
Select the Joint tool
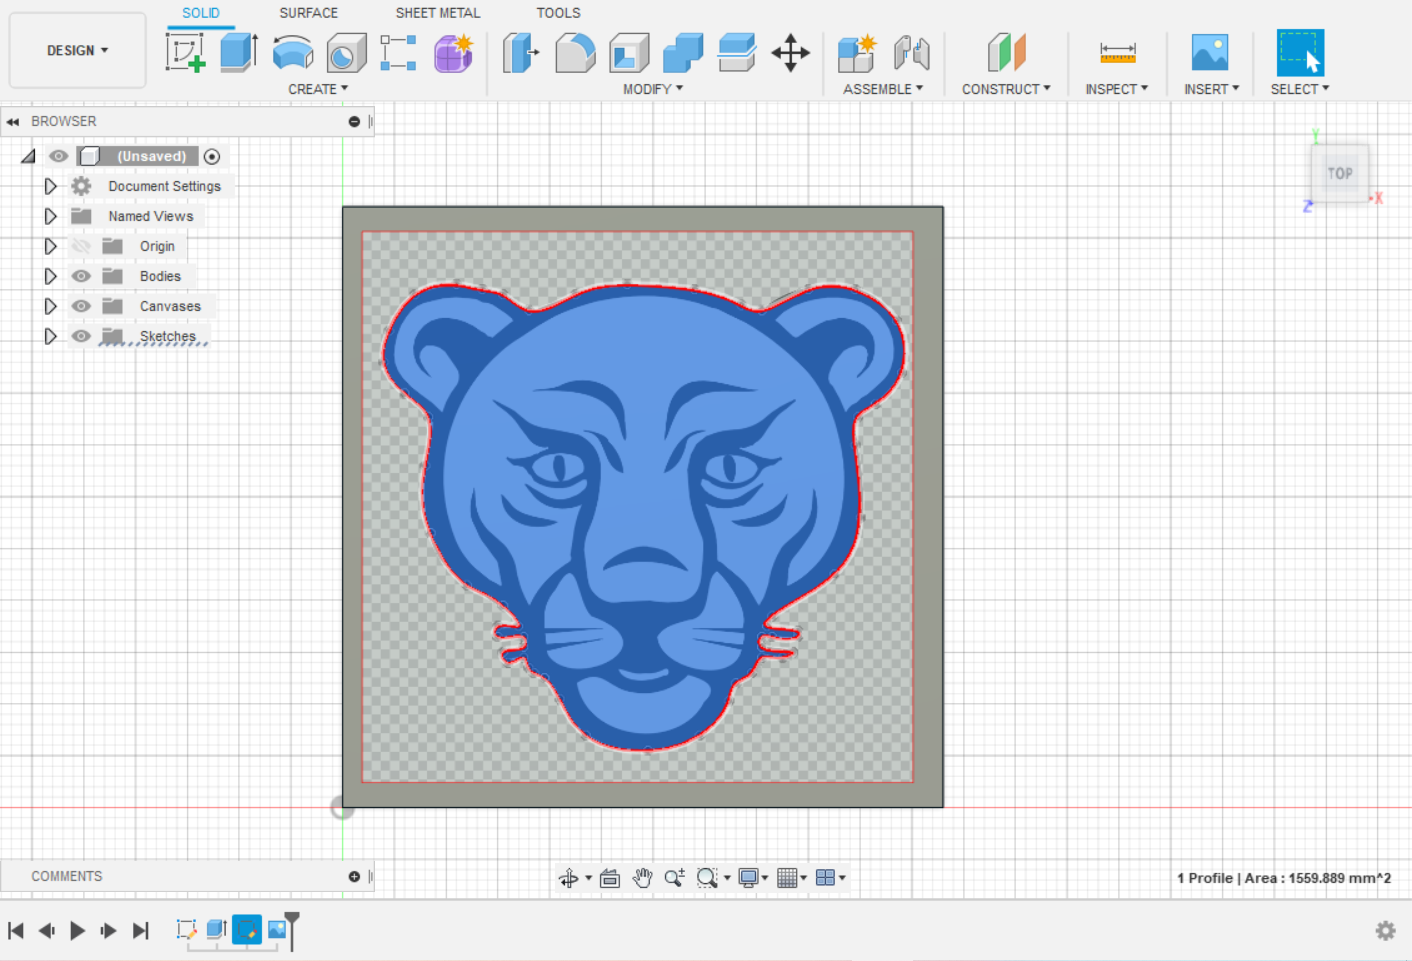(911, 53)
